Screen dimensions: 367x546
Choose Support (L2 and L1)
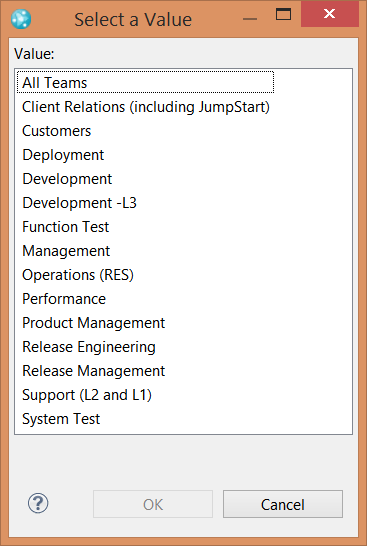[87, 395]
